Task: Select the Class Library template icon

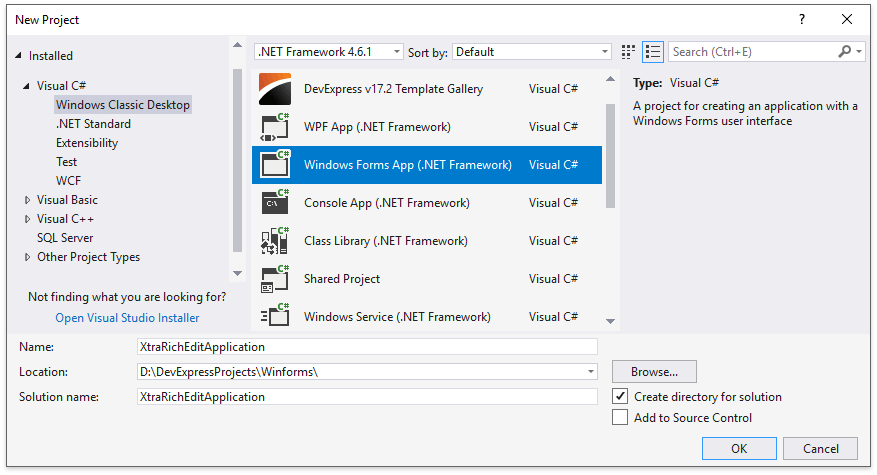Action: click(275, 241)
